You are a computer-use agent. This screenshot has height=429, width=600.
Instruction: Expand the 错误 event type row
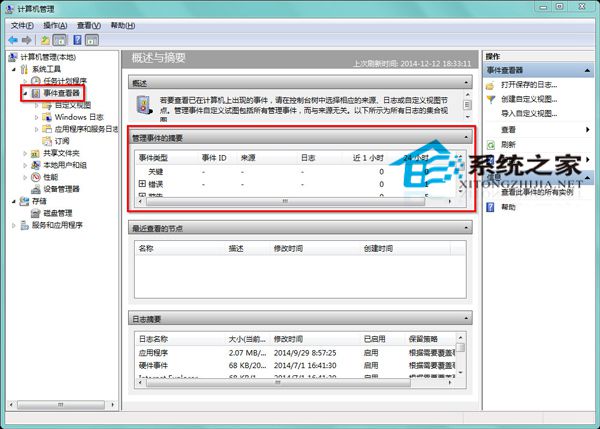pos(142,184)
